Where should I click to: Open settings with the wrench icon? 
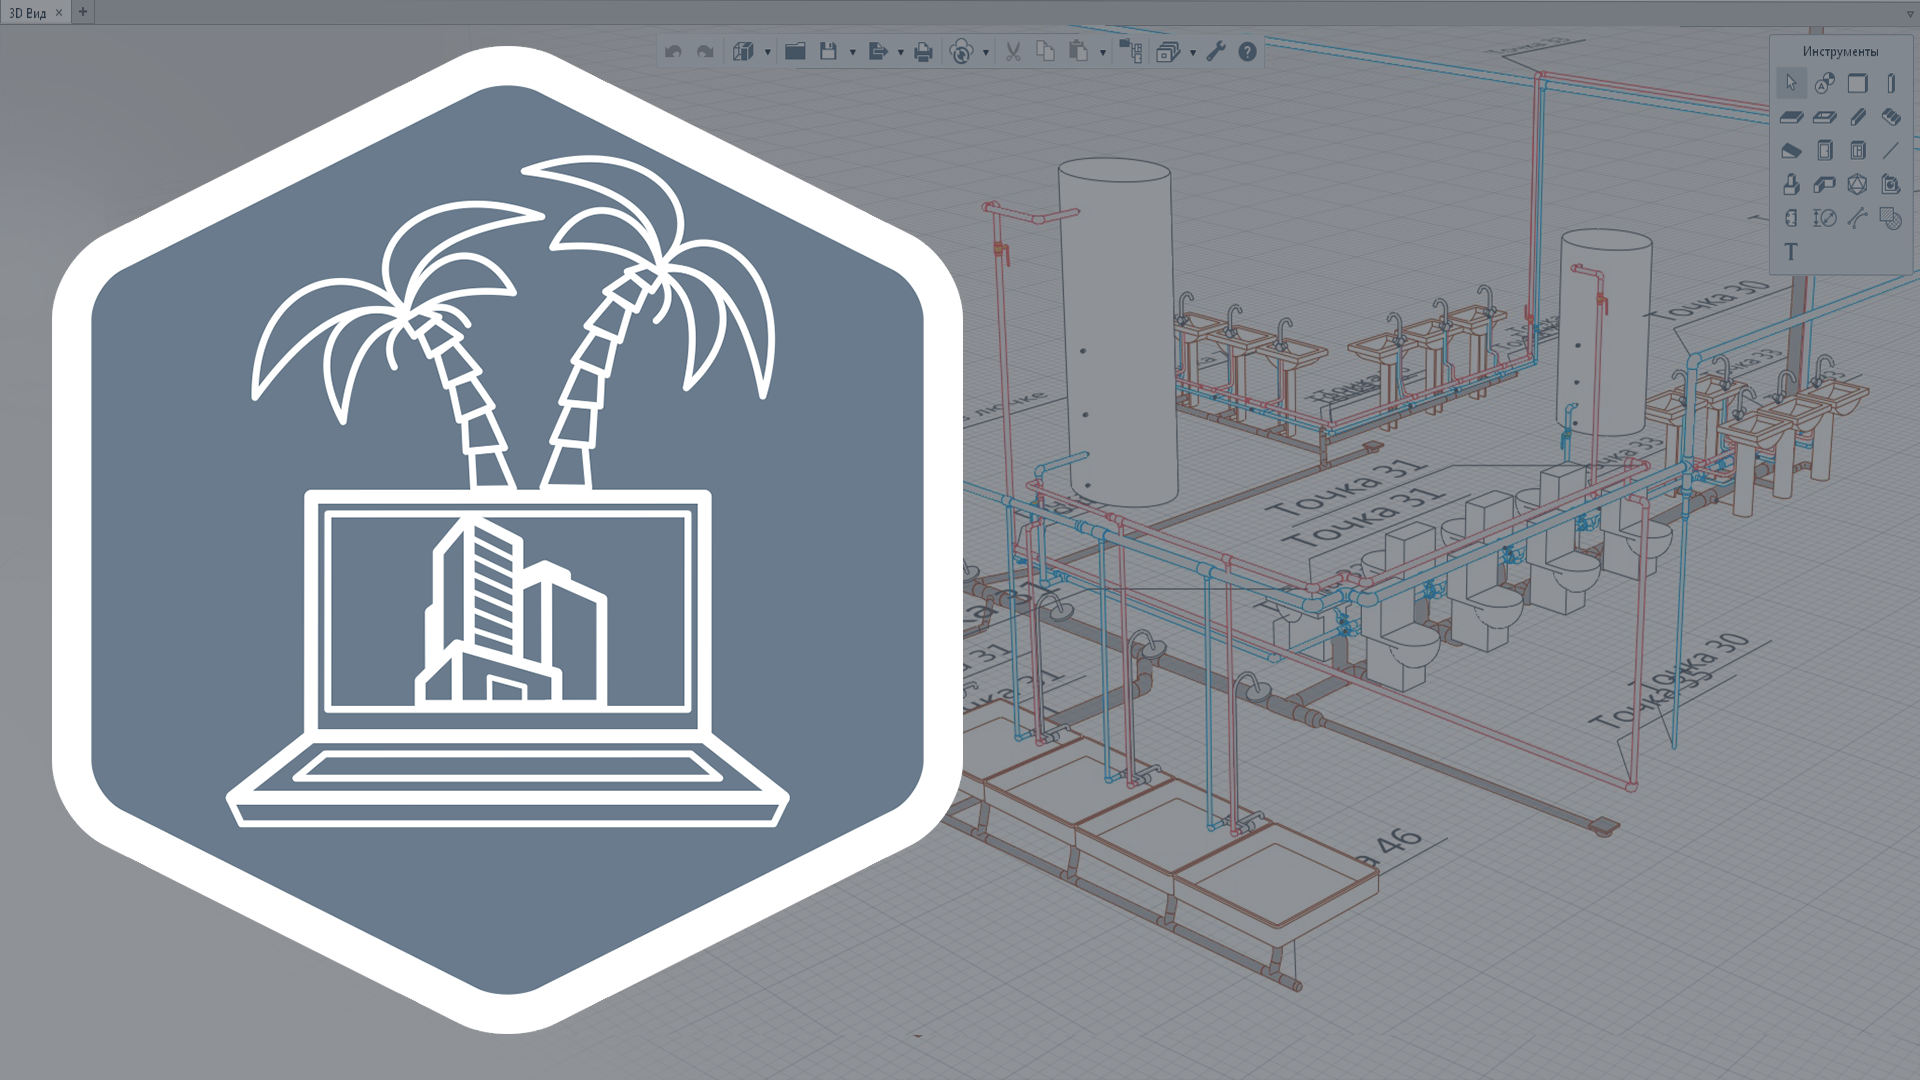[1216, 52]
